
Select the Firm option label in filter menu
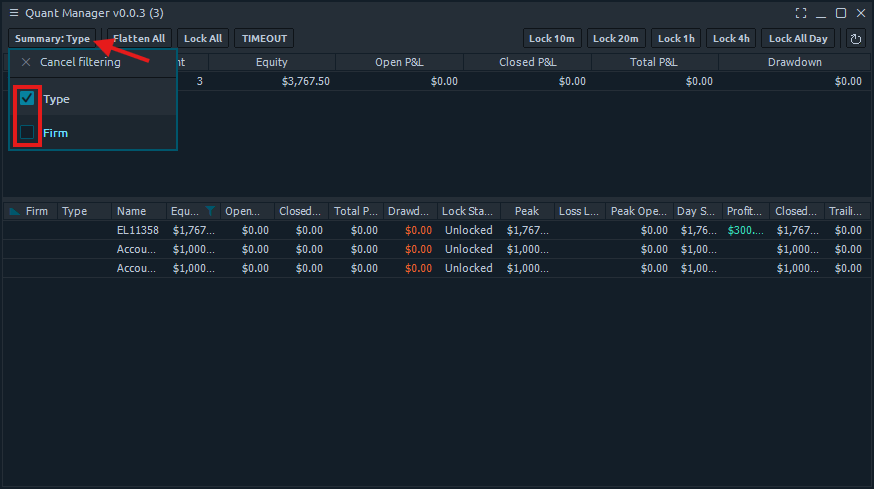(x=56, y=132)
